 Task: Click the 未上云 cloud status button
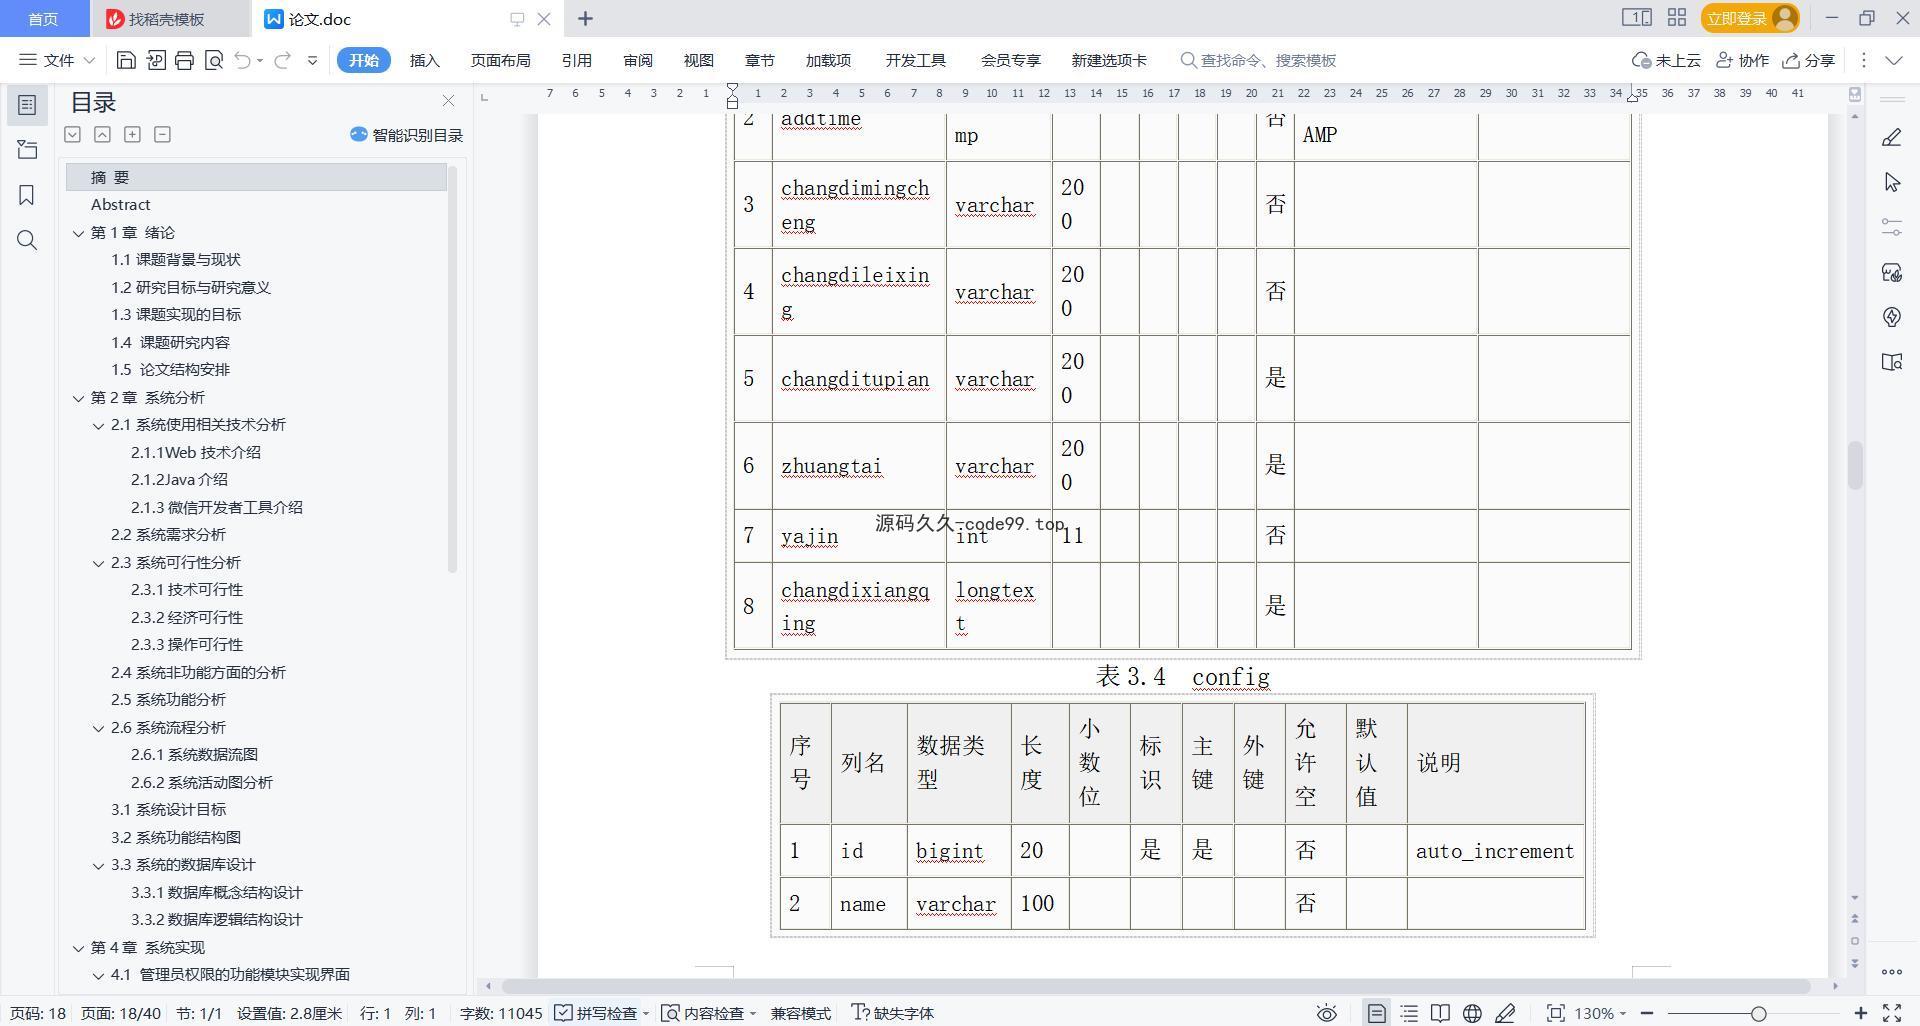pyautogui.click(x=1666, y=60)
